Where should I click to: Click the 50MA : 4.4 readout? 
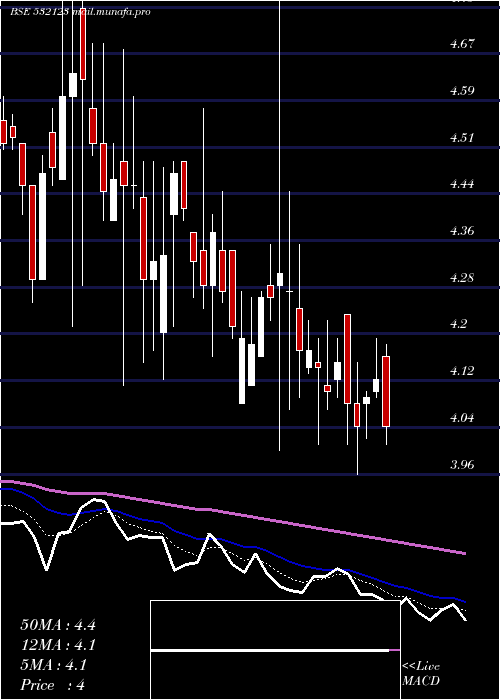click(x=58, y=625)
